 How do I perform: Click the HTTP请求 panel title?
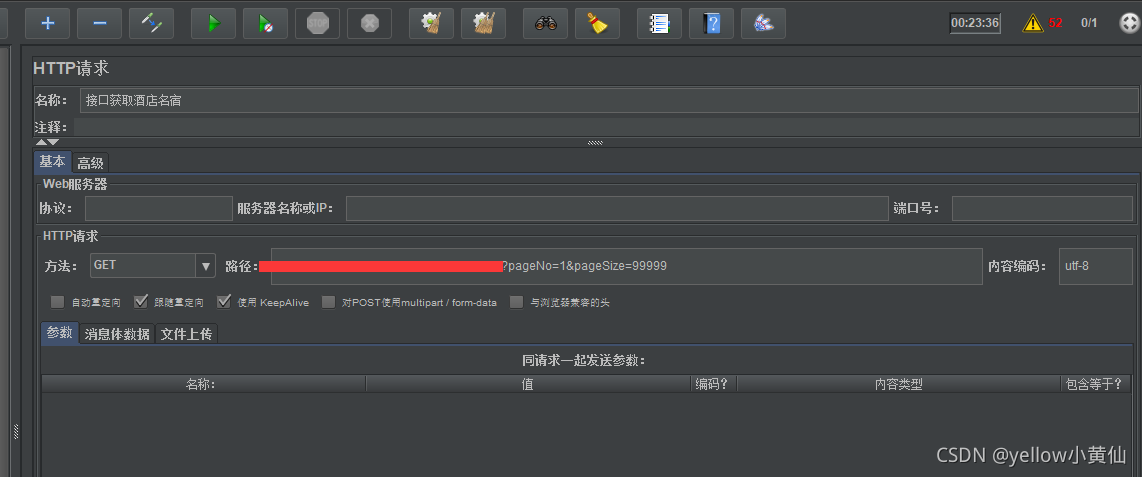coord(71,68)
